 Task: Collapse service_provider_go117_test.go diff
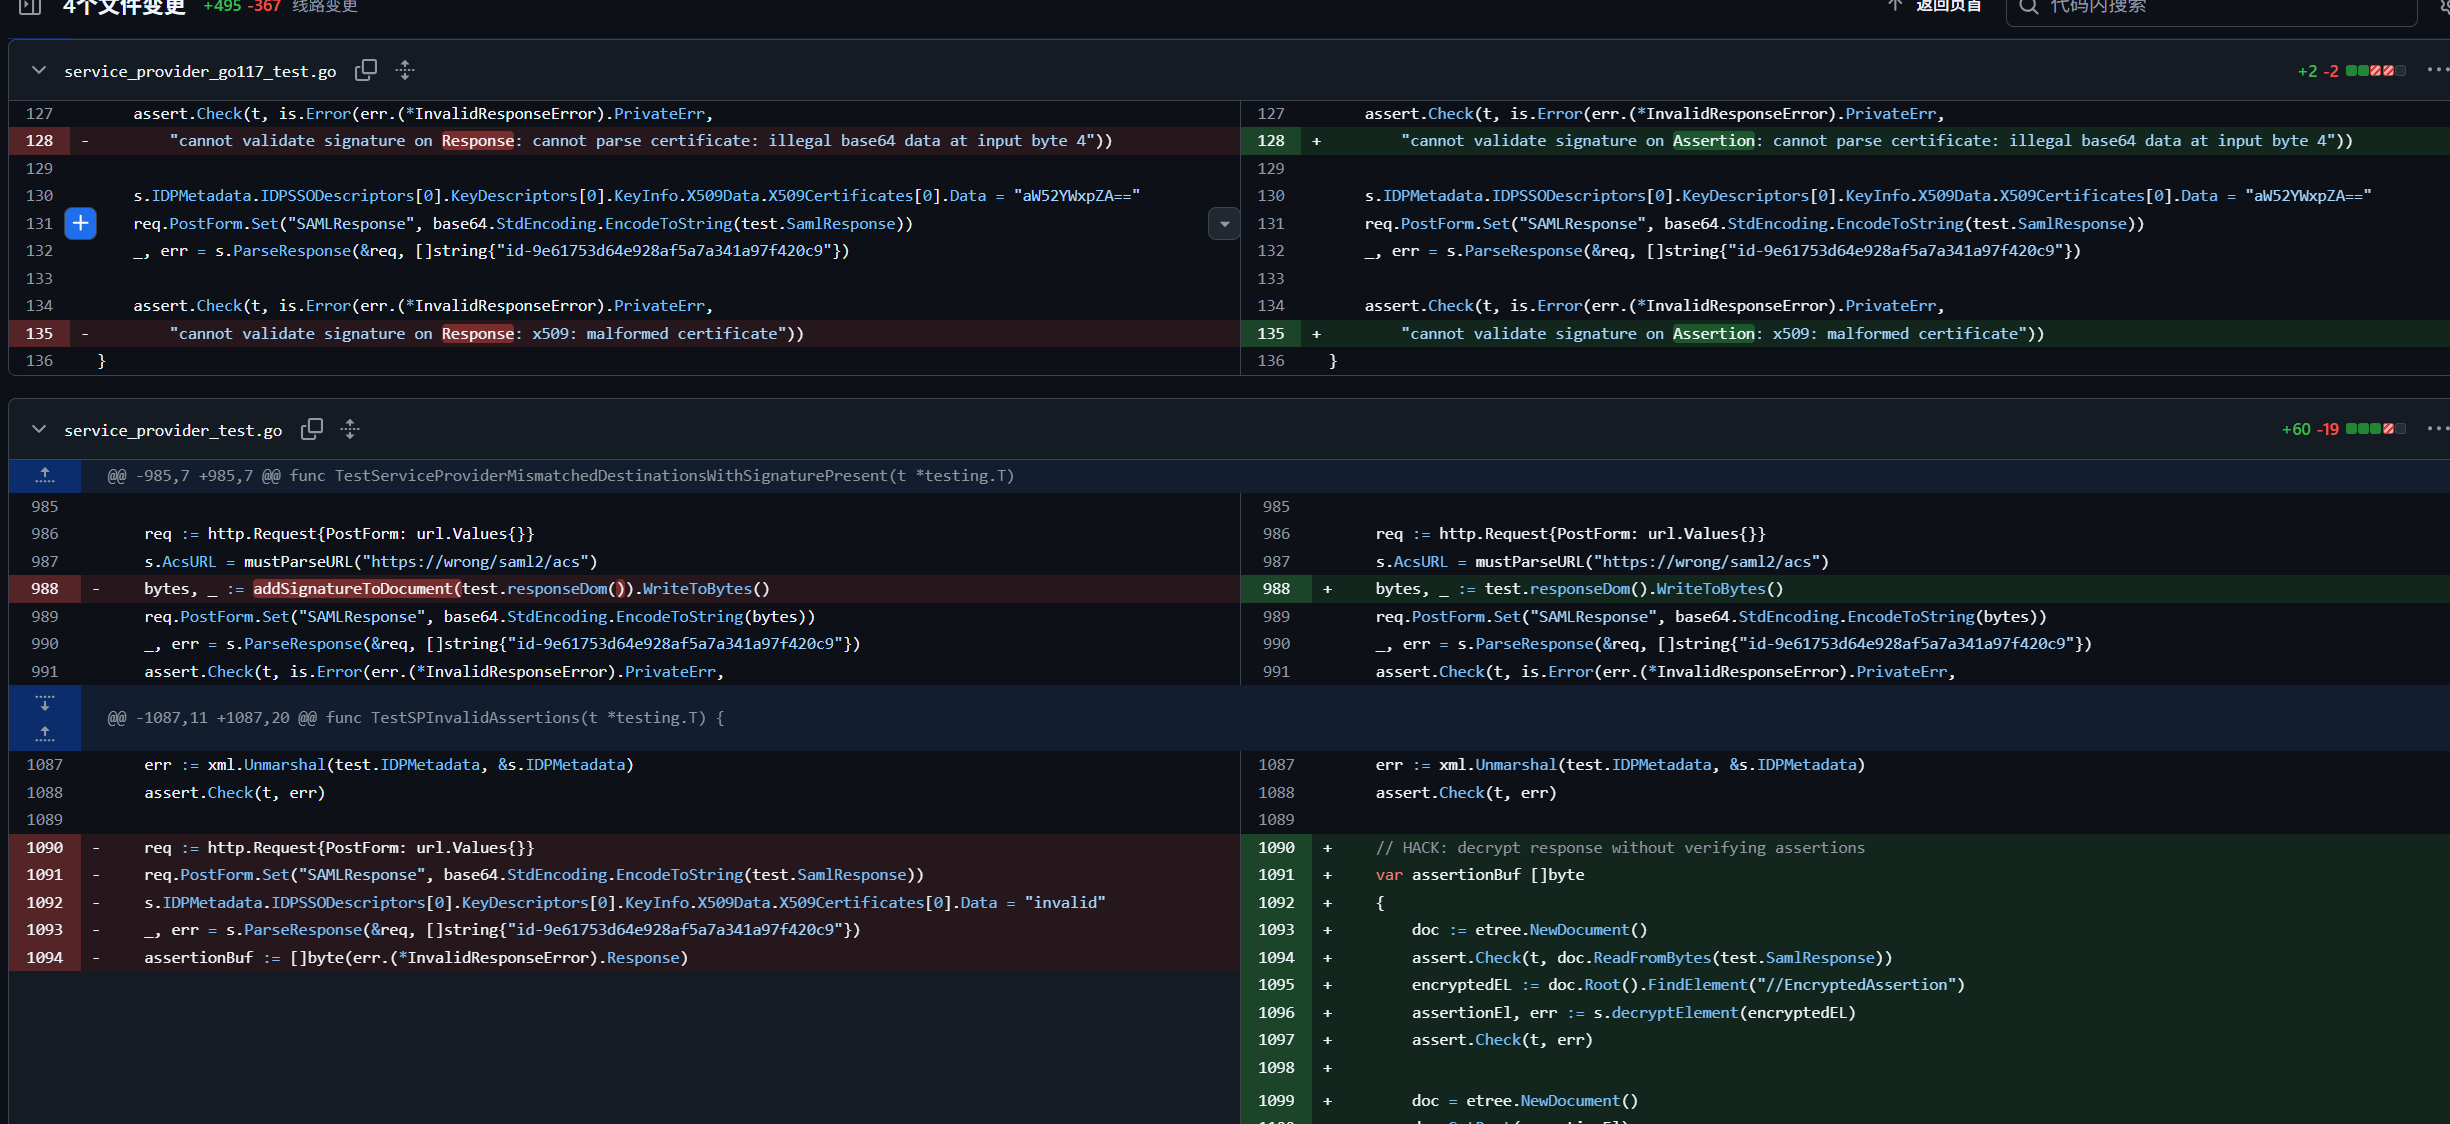point(39,70)
